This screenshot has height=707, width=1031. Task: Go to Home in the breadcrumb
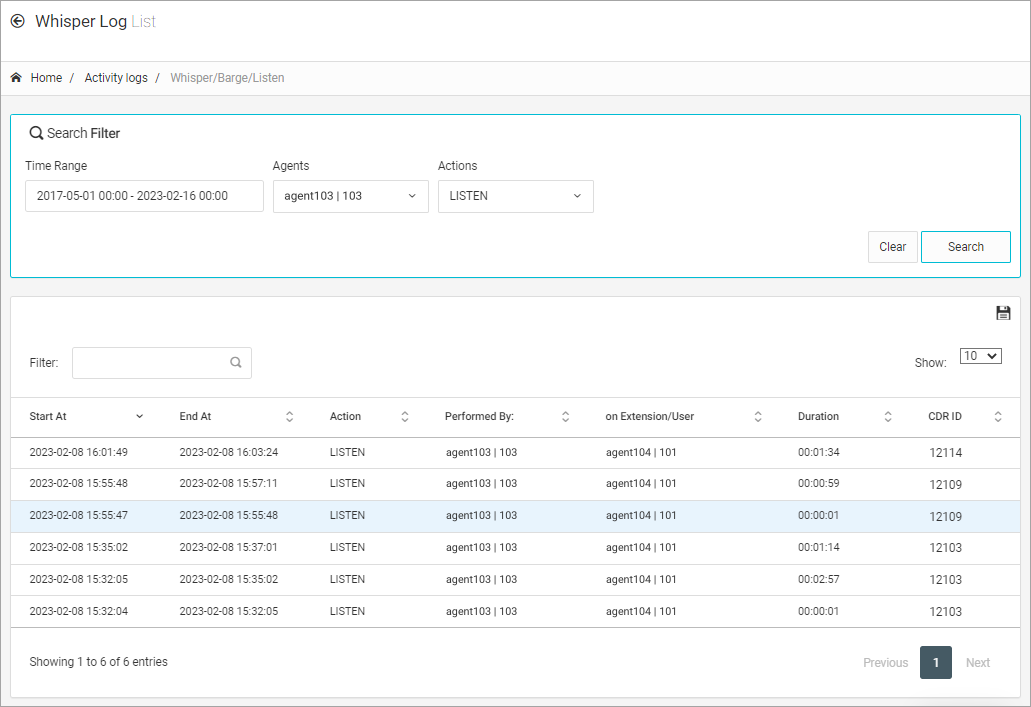(46, 78)
